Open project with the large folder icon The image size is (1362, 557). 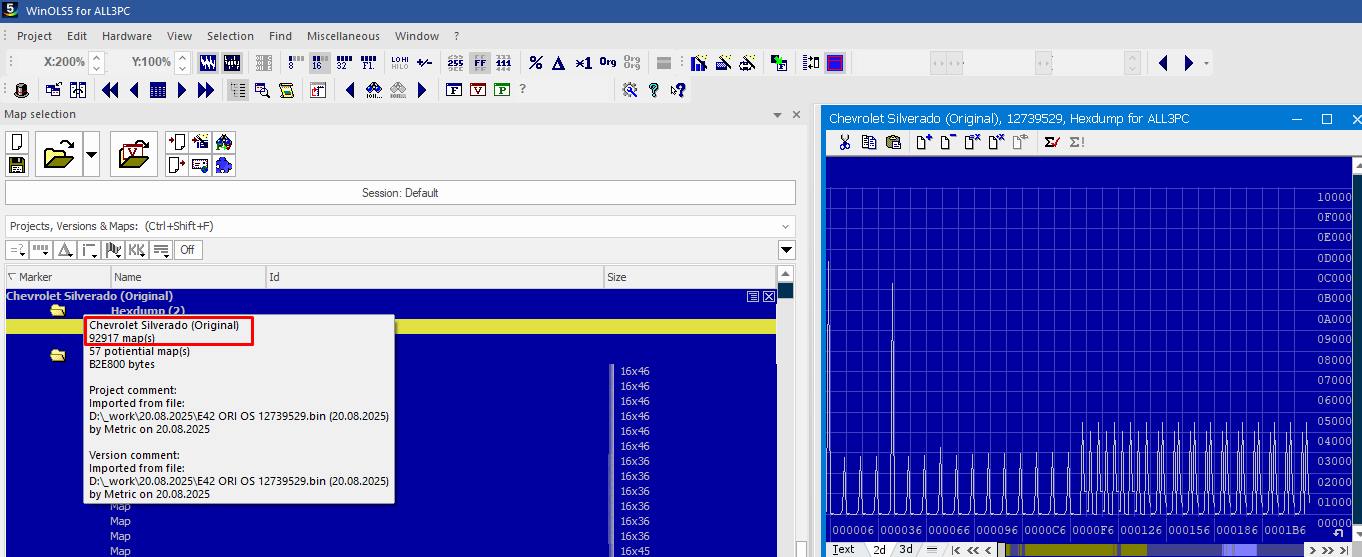tap(59, 155)
